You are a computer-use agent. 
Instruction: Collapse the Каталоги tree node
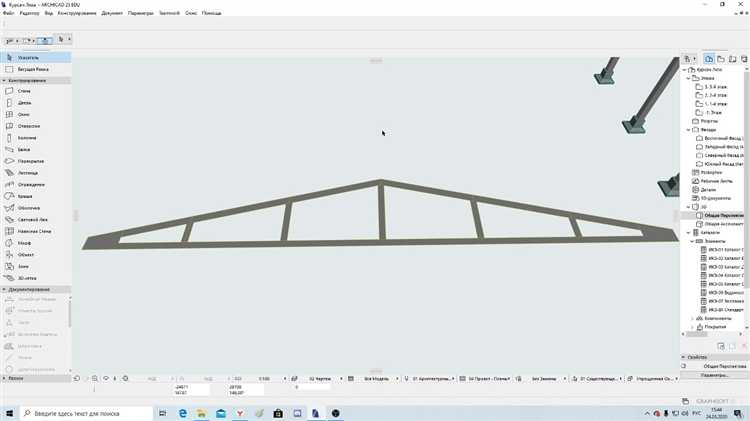point(688,233)
